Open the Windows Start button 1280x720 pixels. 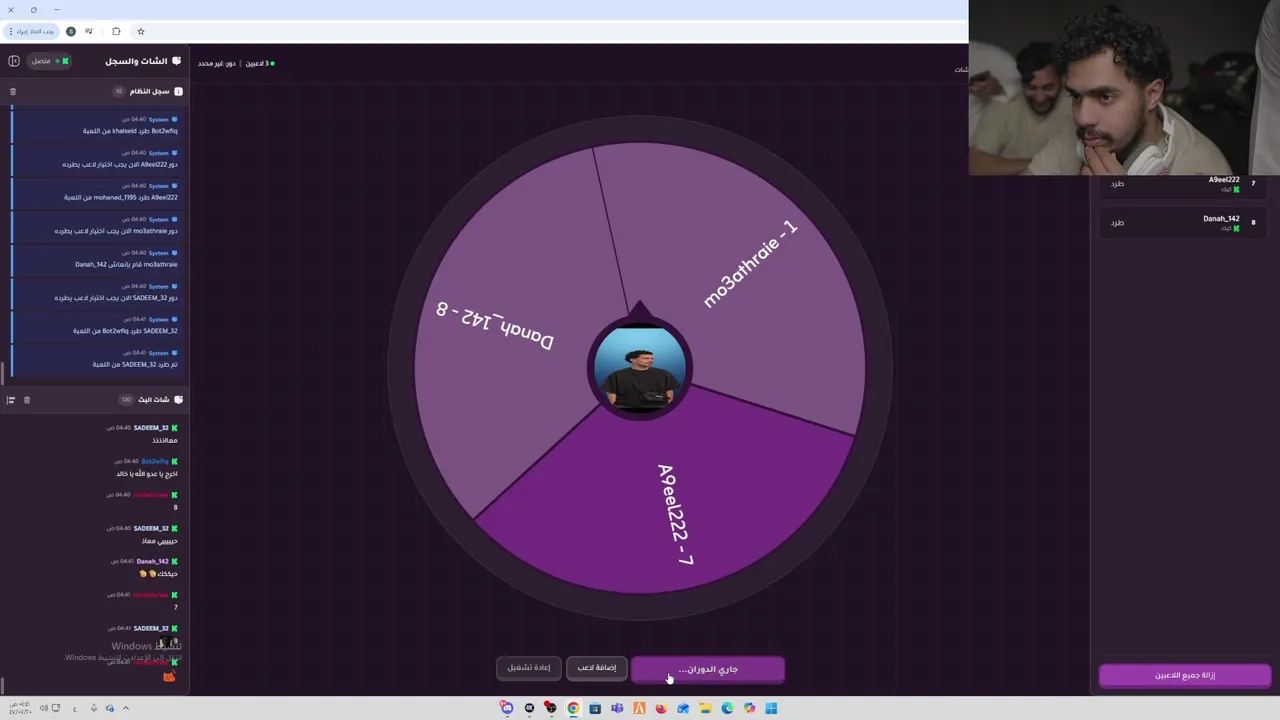tap(771, 708)
